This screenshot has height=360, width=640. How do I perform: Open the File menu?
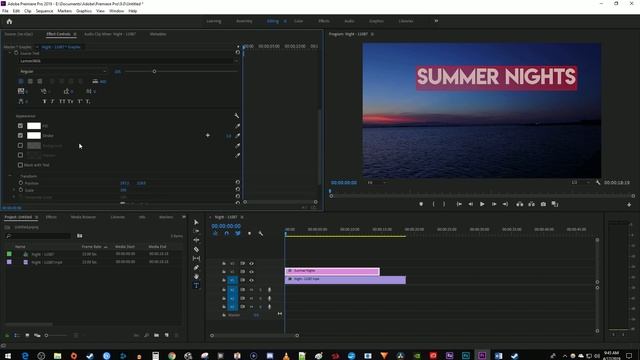[x=5, y=11]
